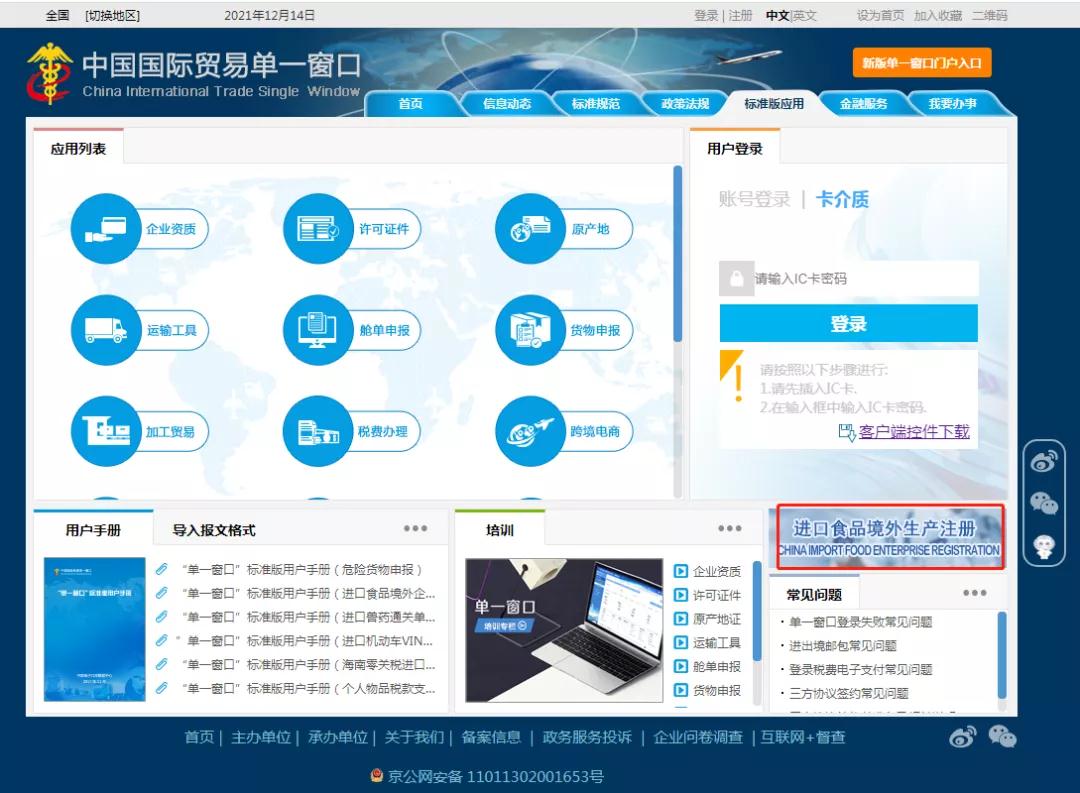Open footer link 企业问卷调查

(x=698, y=737)
